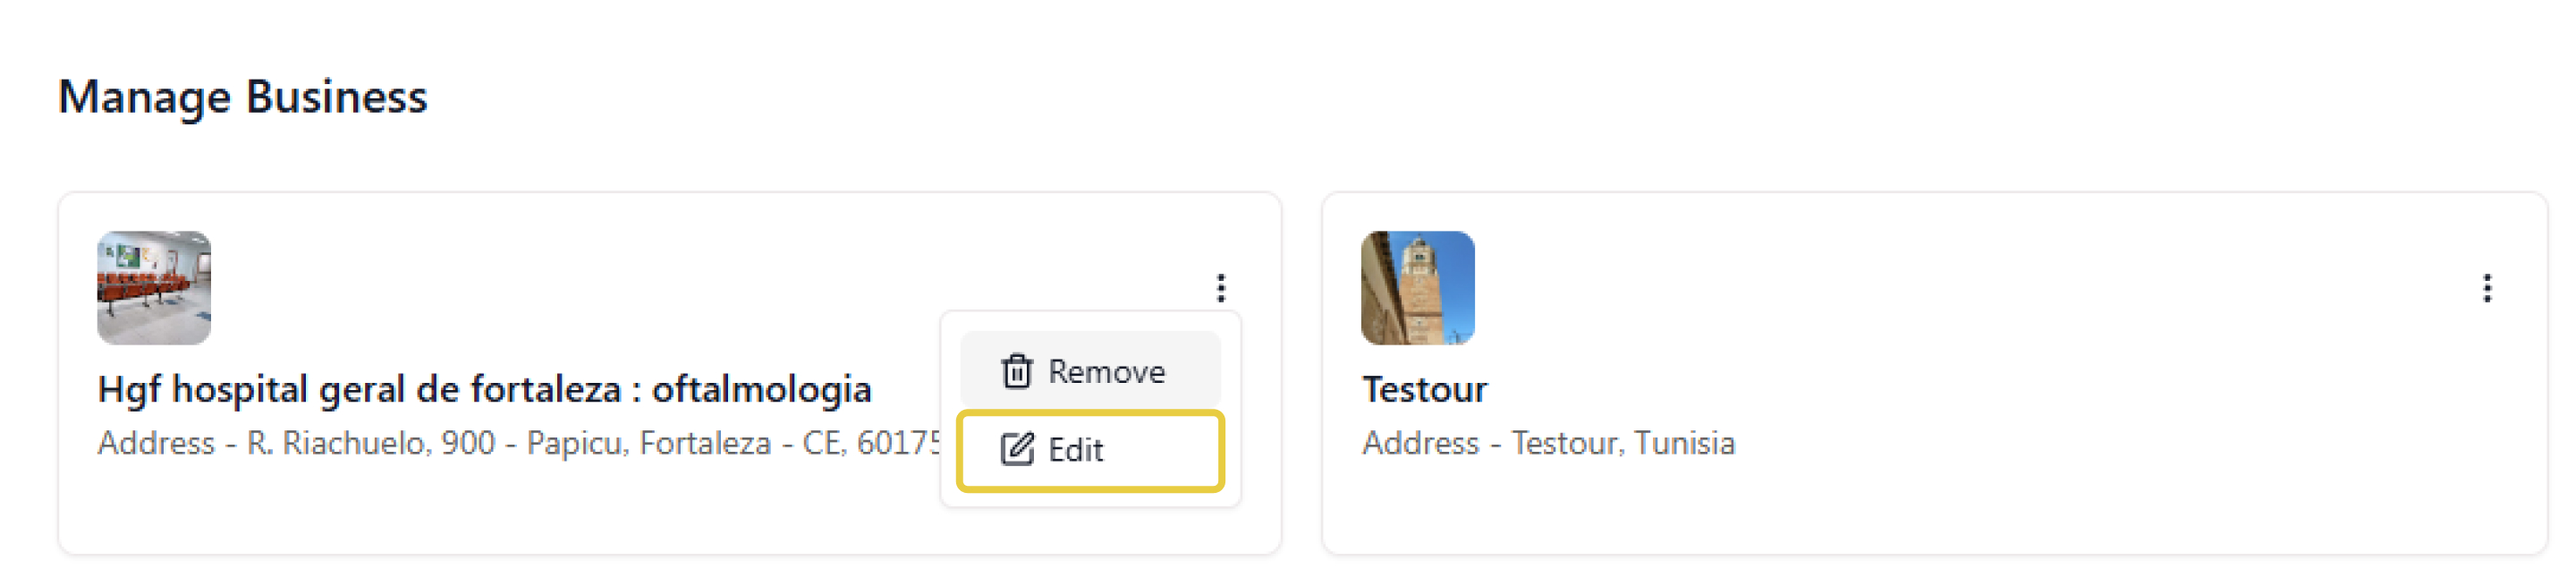2576x569 pixels.
Task: Click the Papicu, Fortaleza part of address
Action: 648,443
